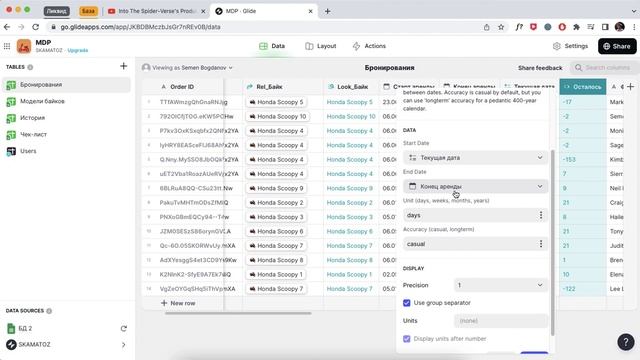Screen dimensions: 640x360
Task: Open the Precision dropdown
Action: click(501, 285)
